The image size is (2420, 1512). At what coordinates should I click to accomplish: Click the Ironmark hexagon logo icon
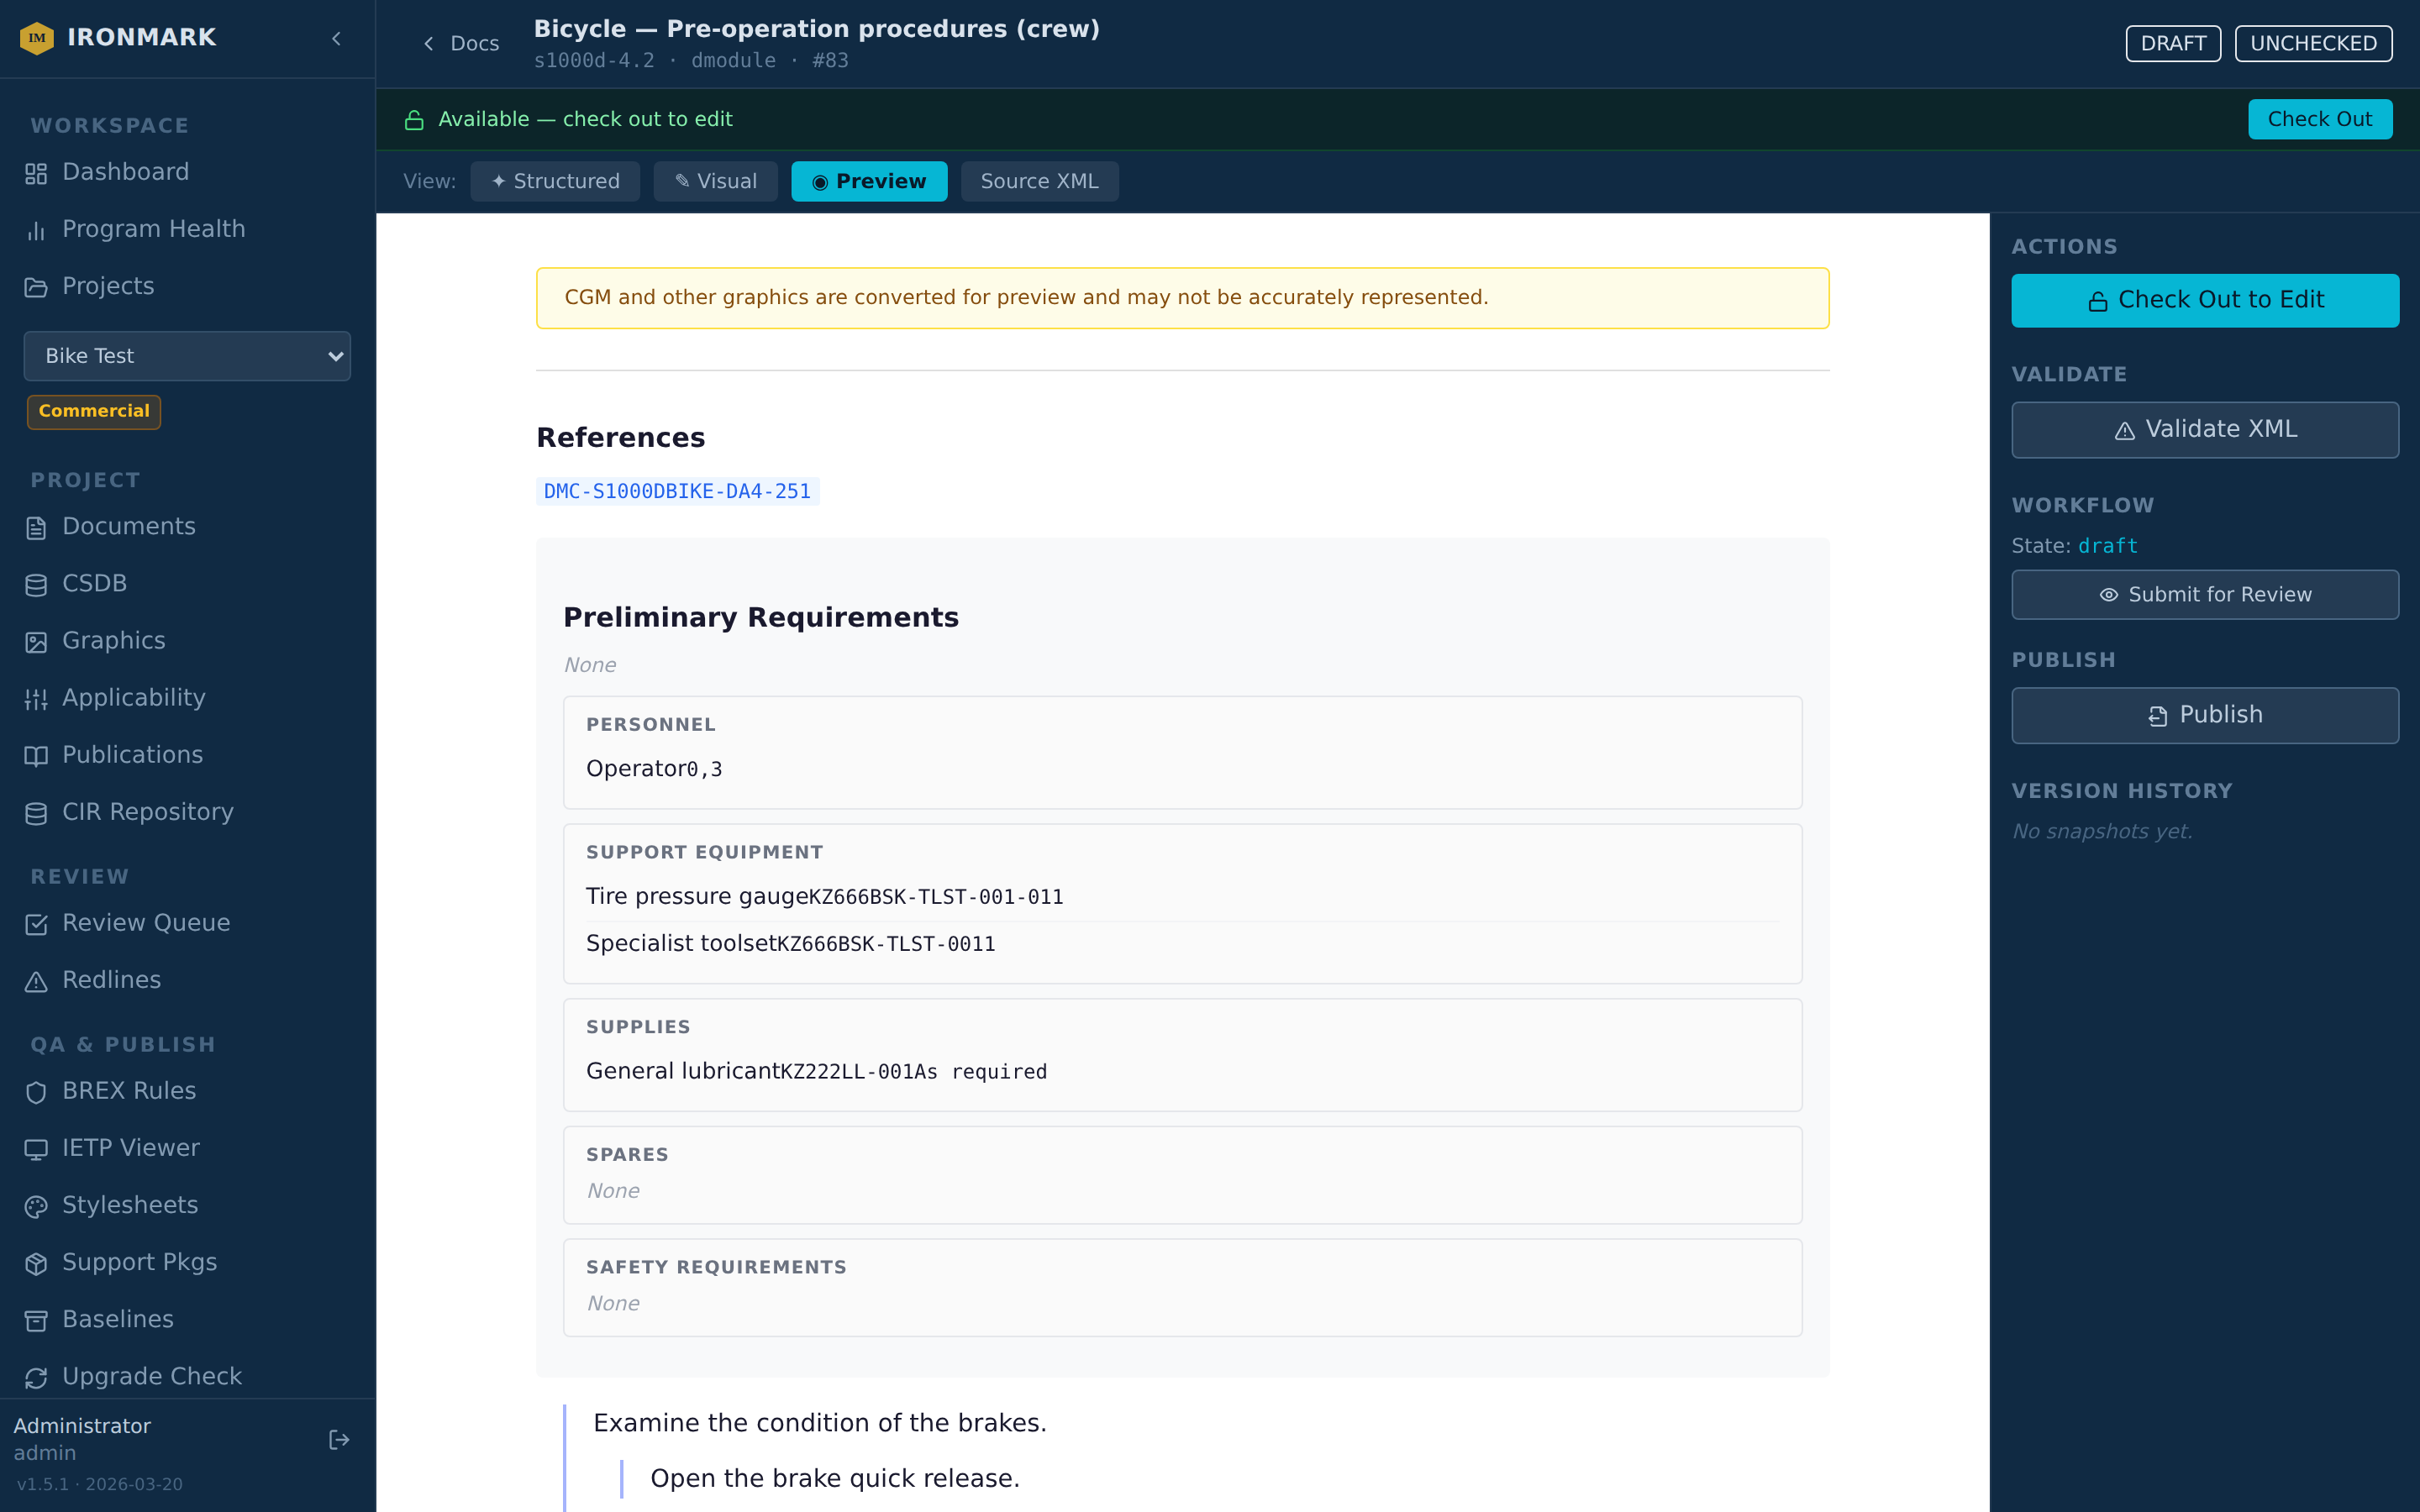37,38
